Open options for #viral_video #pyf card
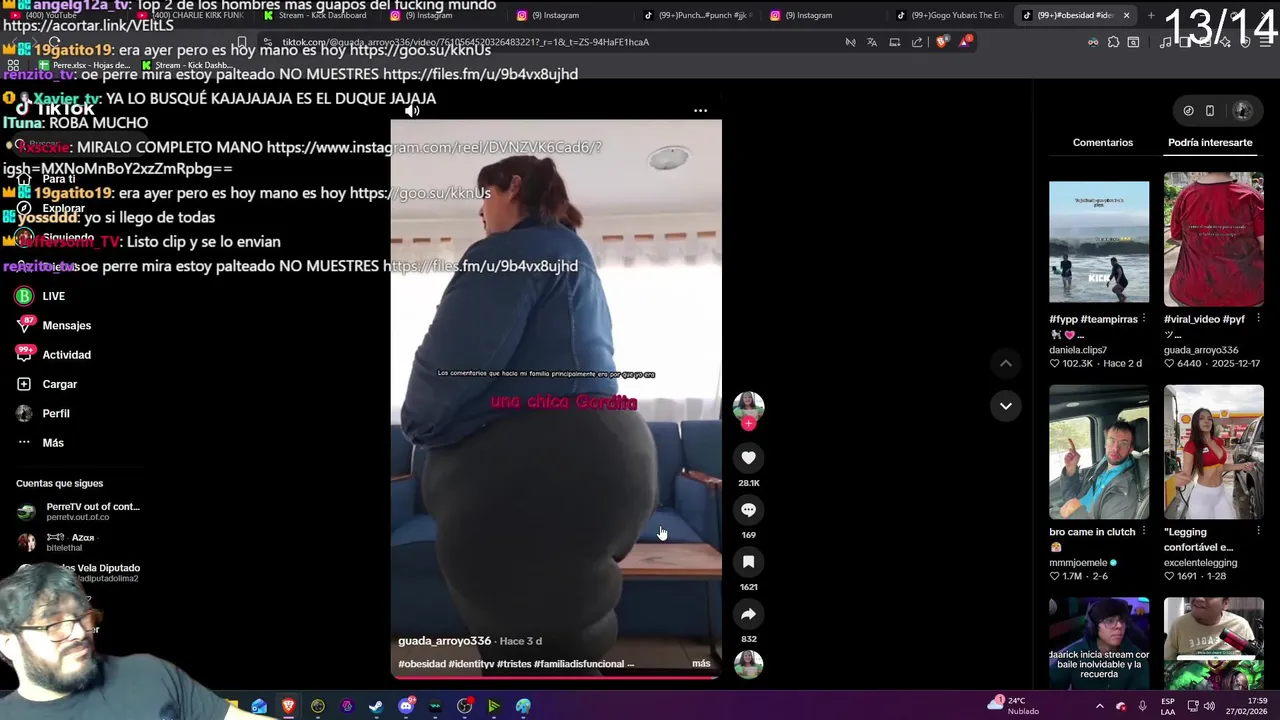The width and height of the screenshot is (1280, 720). [1258, 319]
